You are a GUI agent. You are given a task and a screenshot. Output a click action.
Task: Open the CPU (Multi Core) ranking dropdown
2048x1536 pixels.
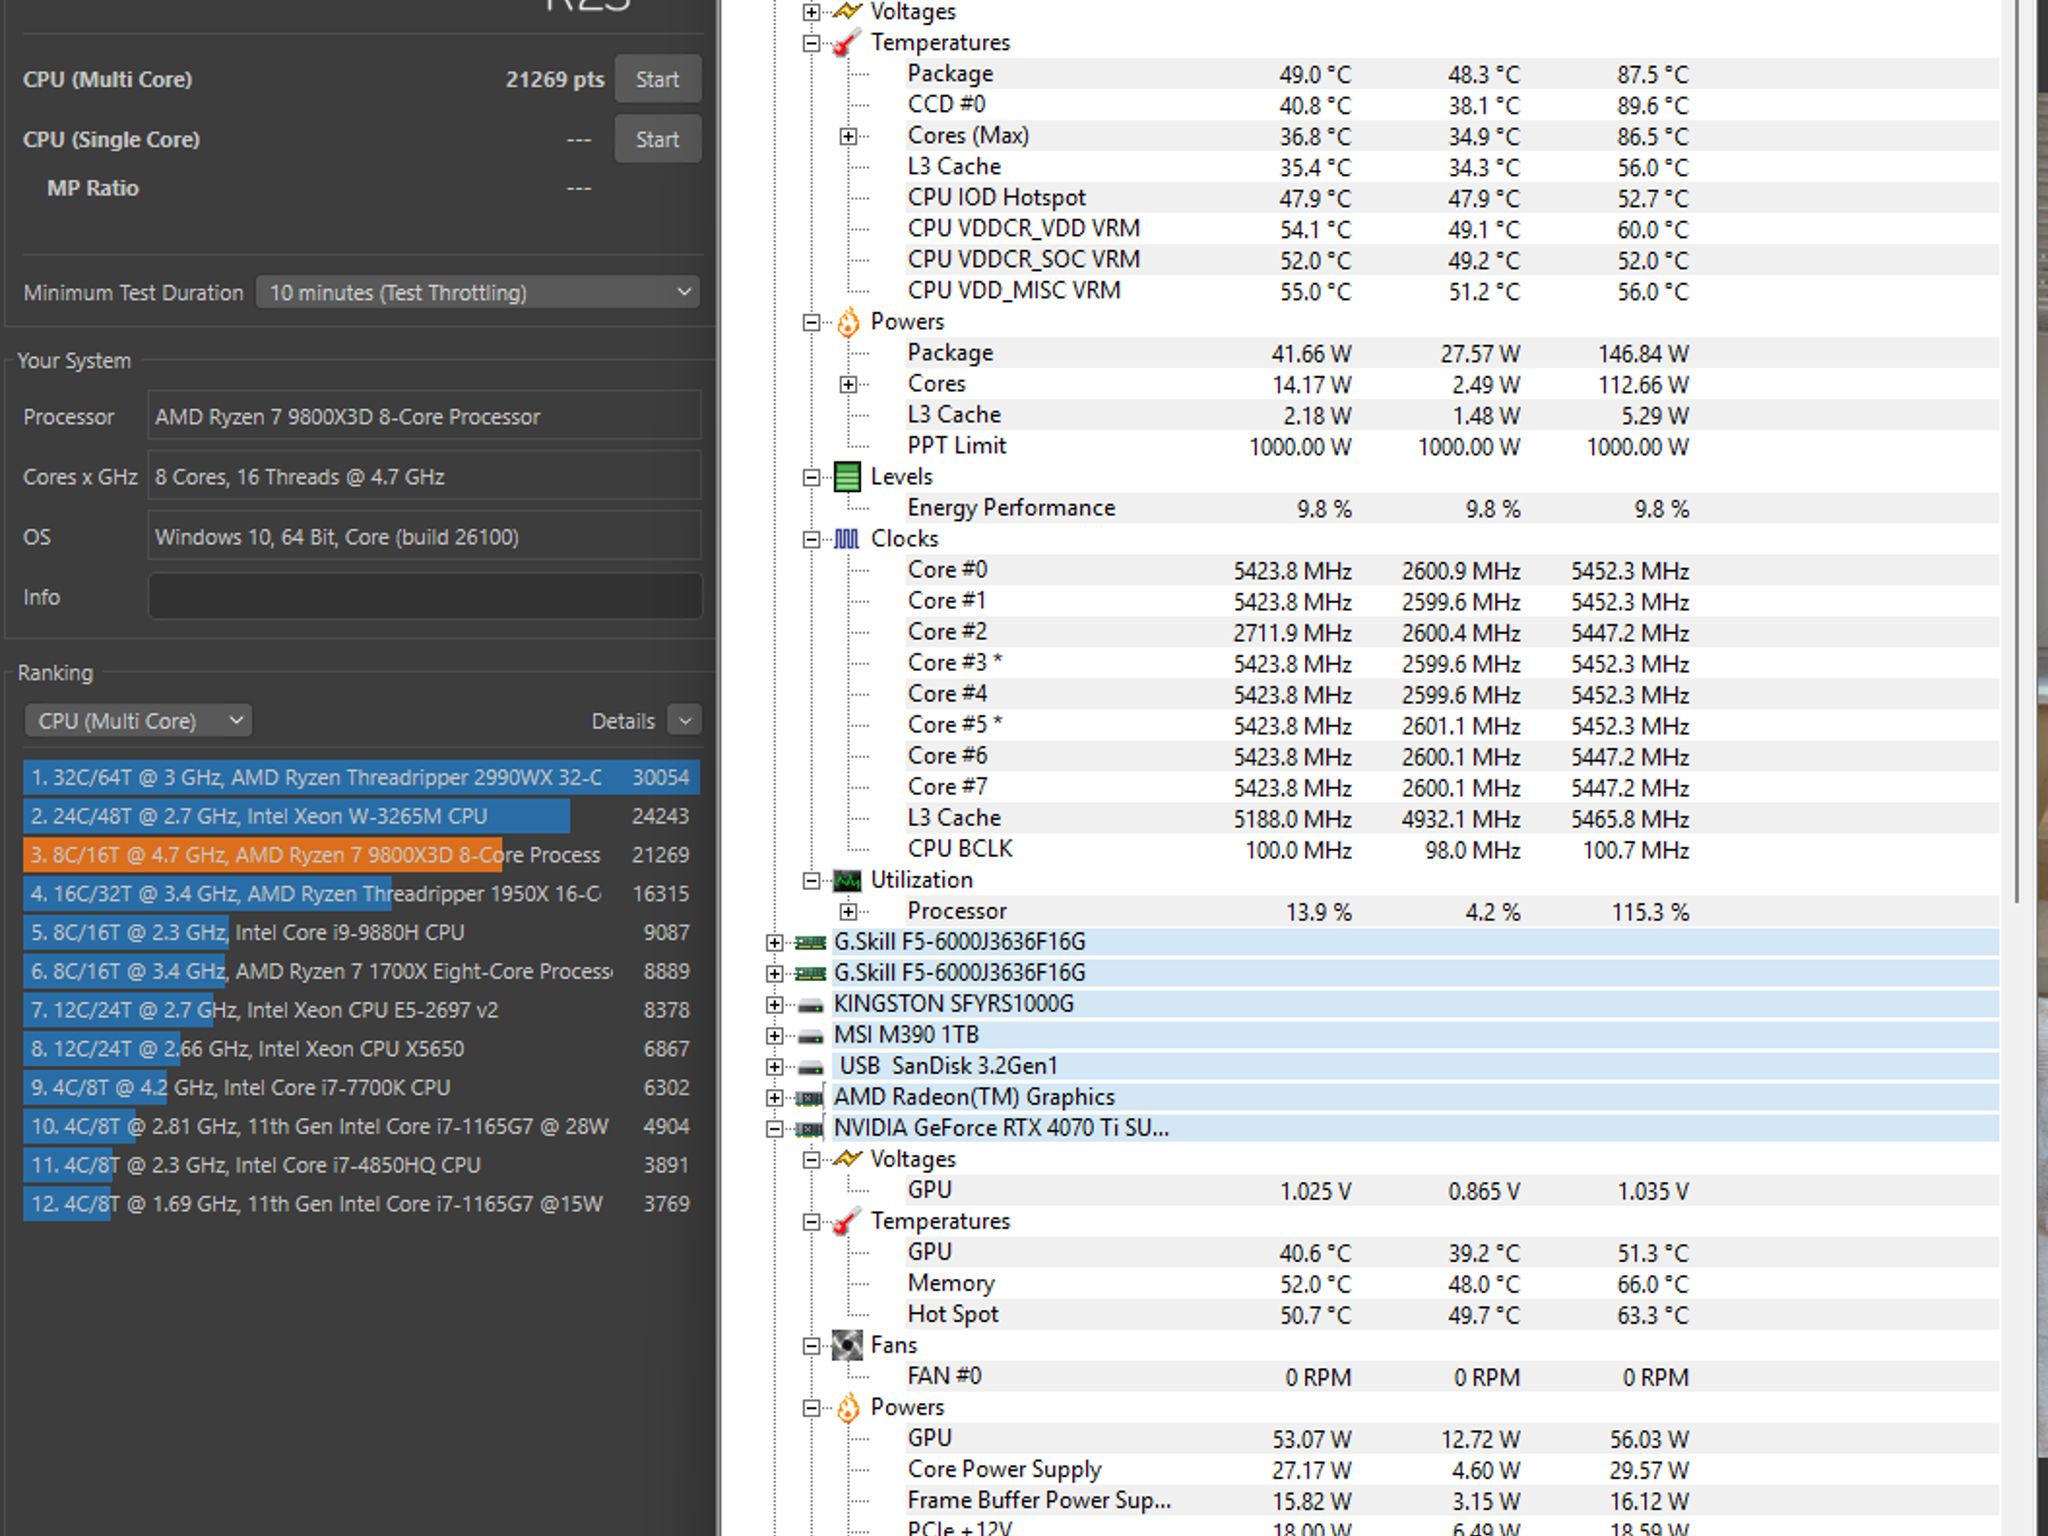(x=138, y=720)
